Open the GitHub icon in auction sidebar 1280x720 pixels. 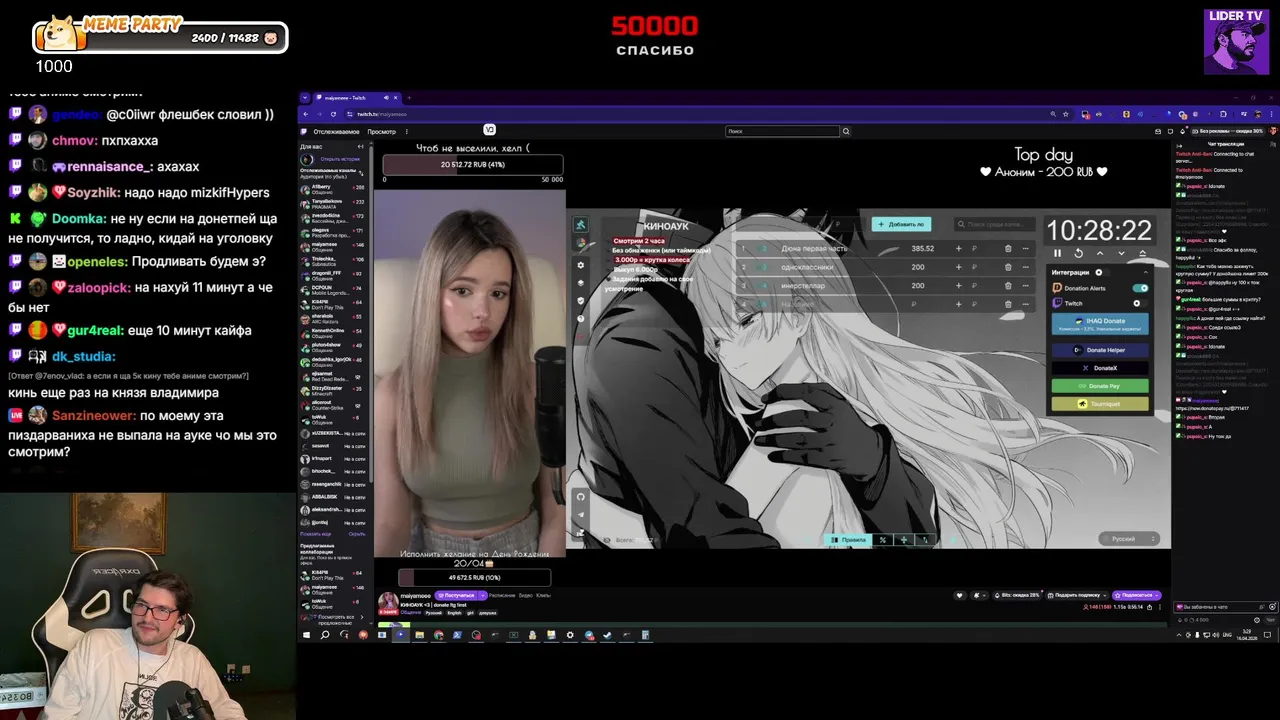(x=580, y=496)
